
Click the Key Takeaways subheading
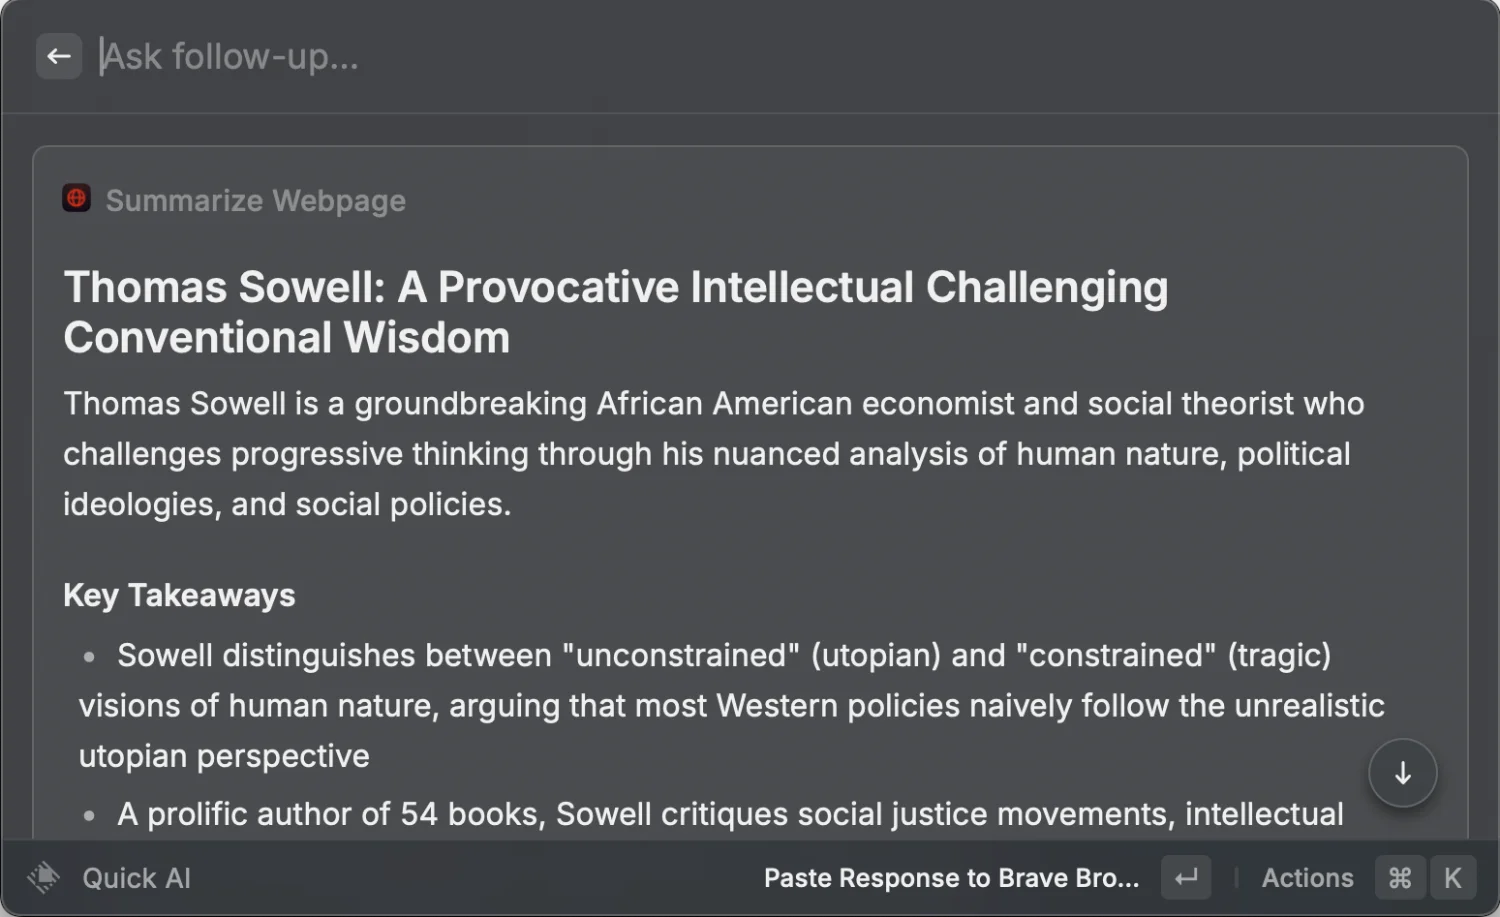click(x=179, y=595)
